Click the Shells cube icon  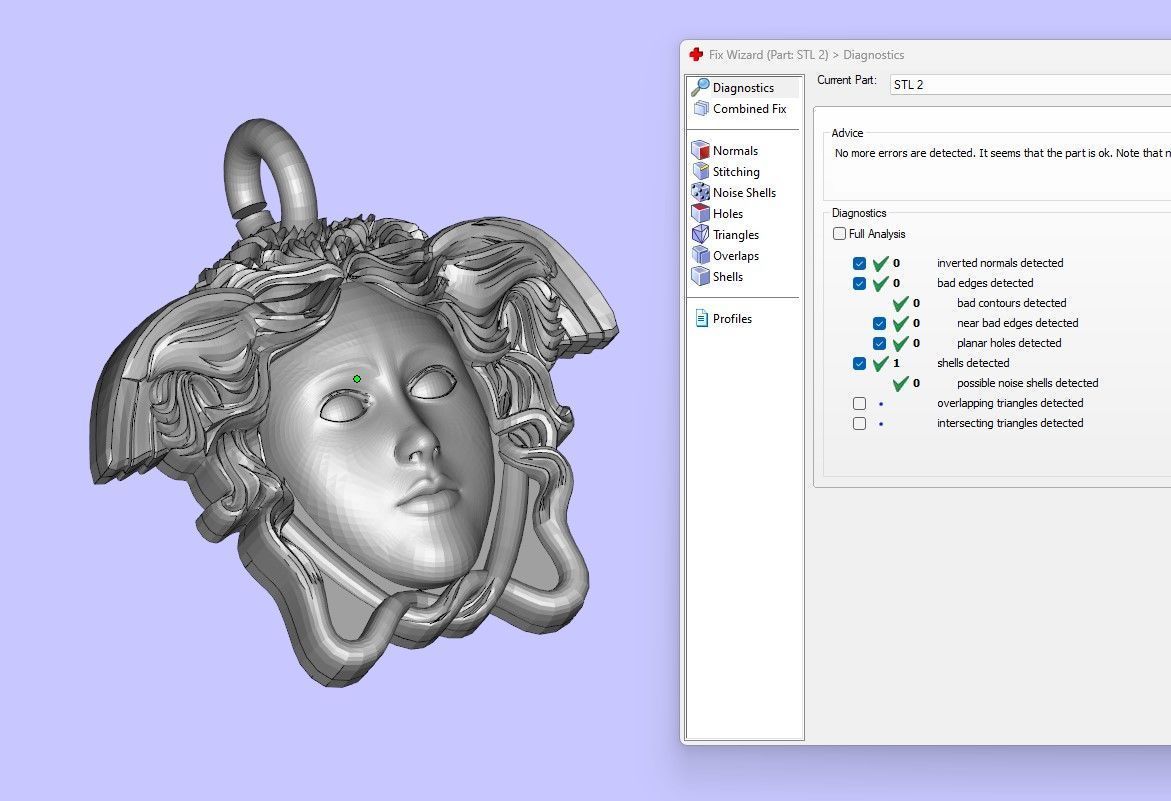(x=701, y=275)
